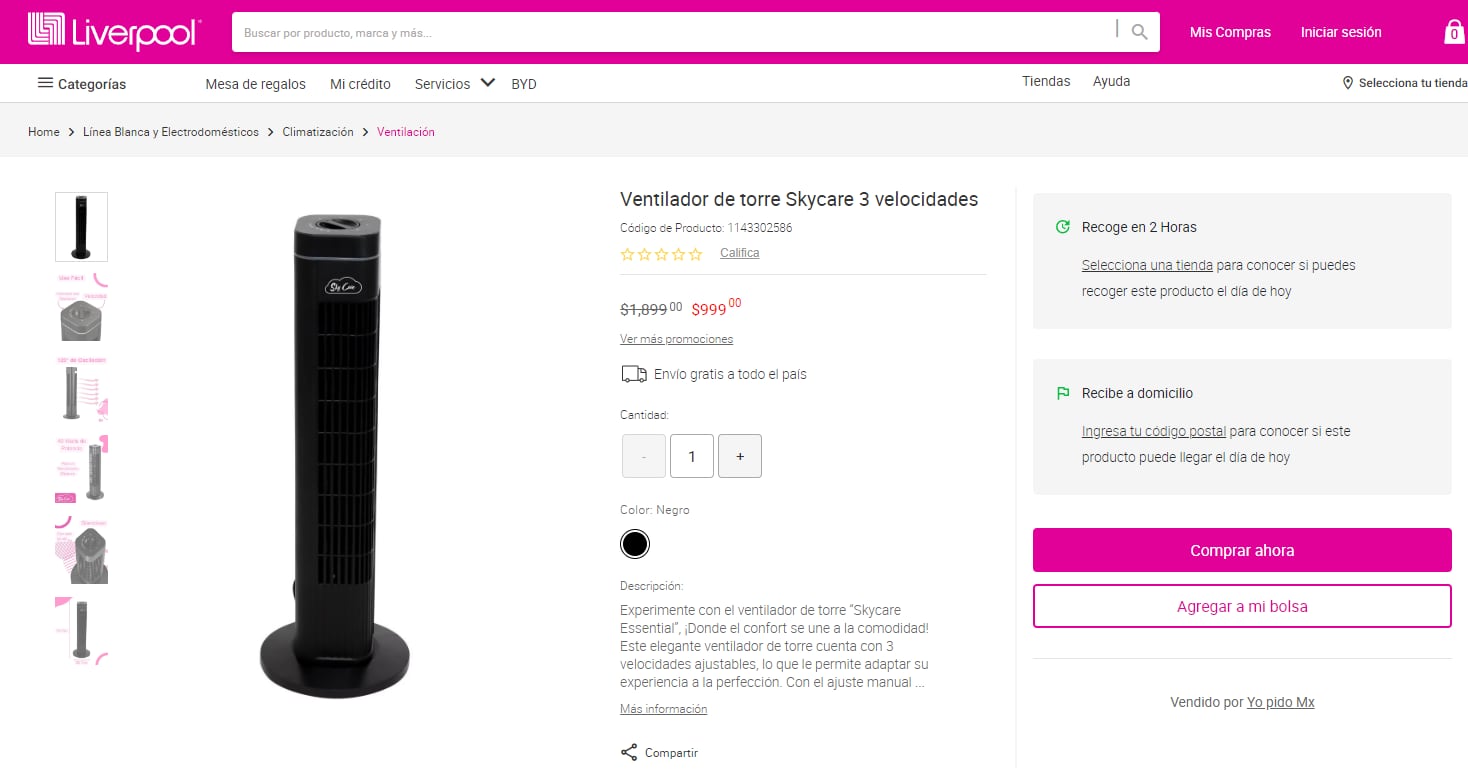Click the Liverpool logo
This screenshot has width=1468, height=778.
(x=113, y=31)
